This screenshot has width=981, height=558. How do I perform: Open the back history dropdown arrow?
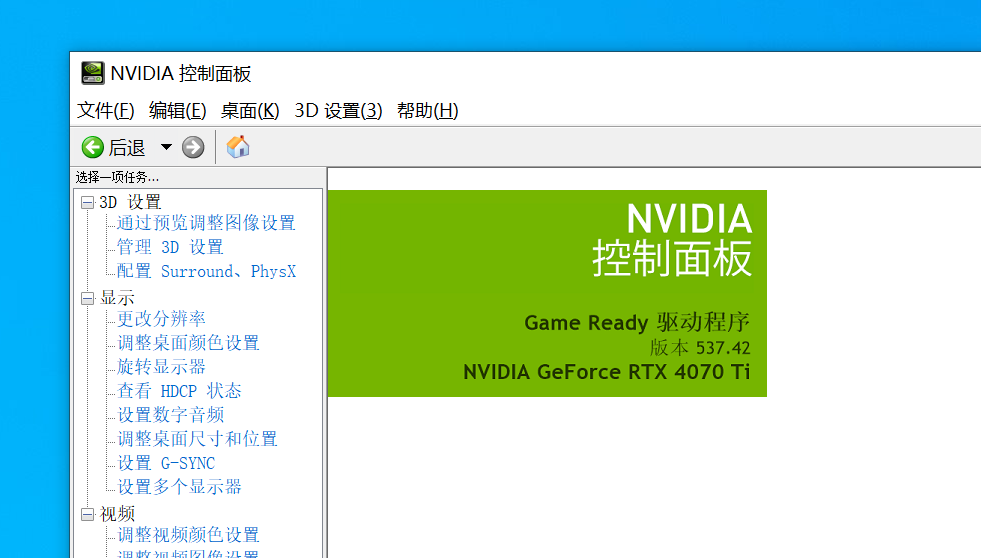click(166, 148)
